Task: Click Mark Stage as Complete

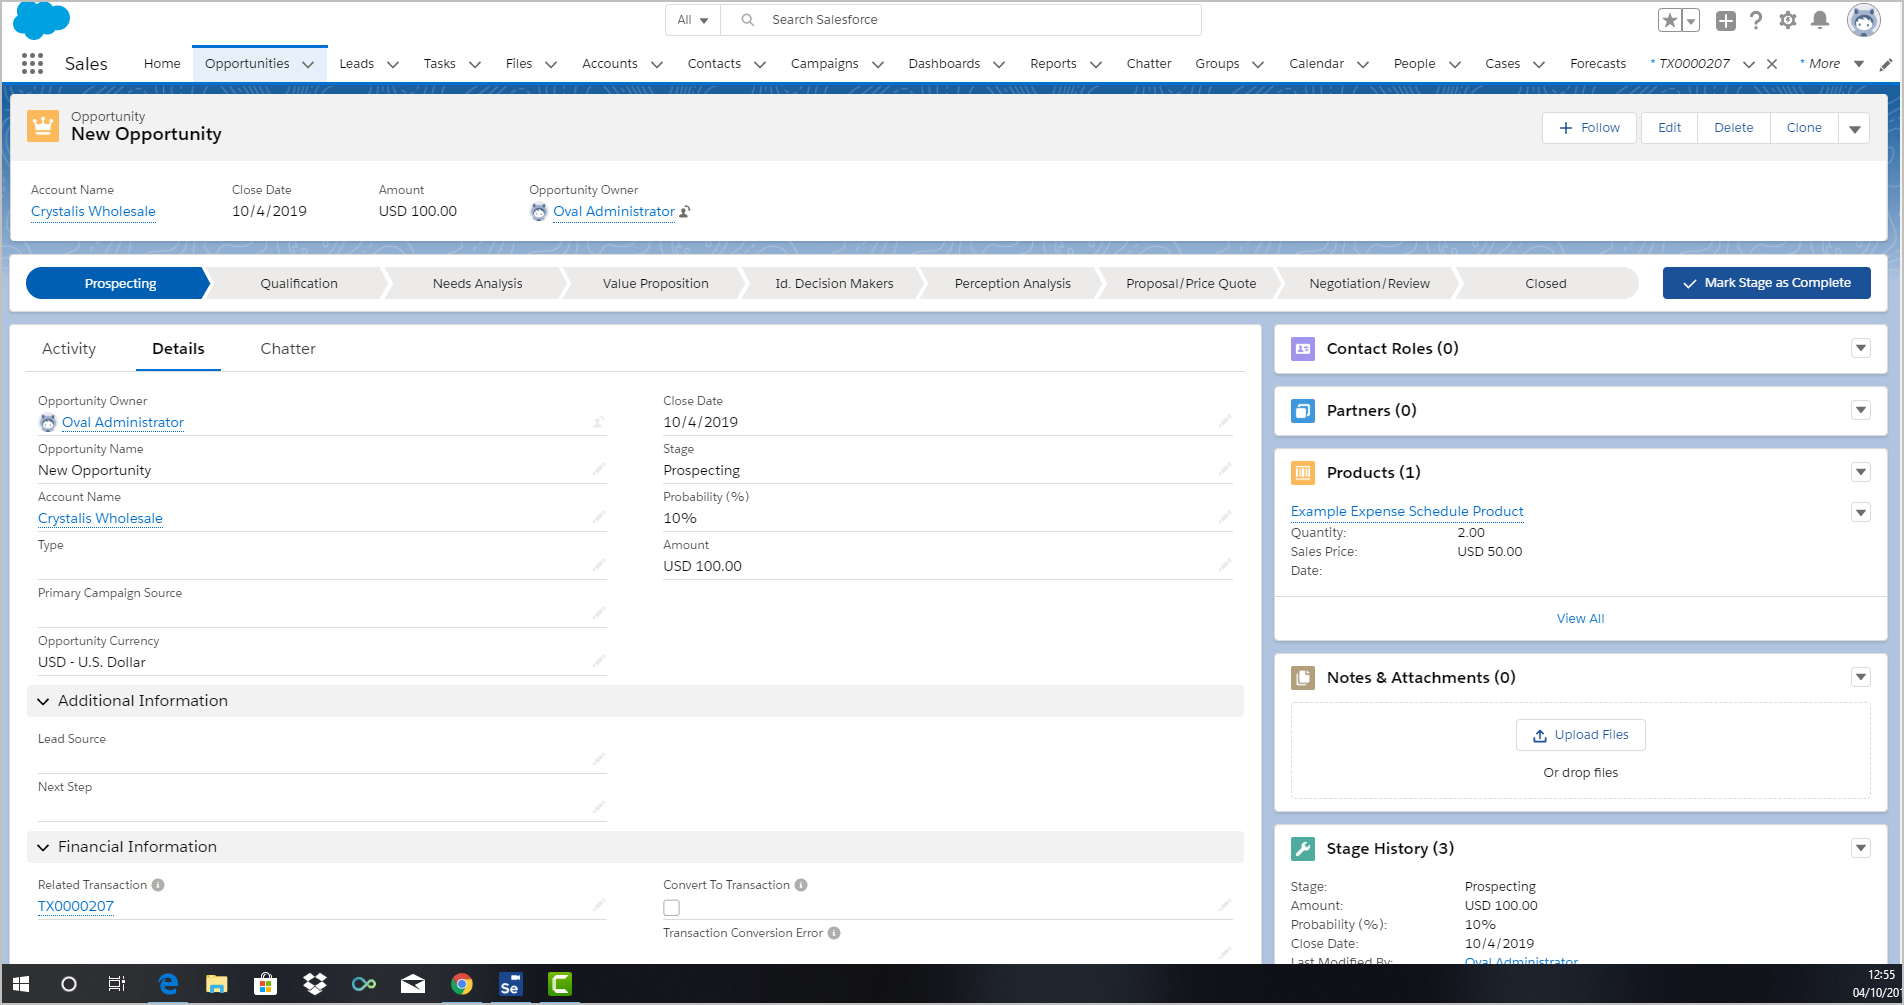Action: [1766, 283]
